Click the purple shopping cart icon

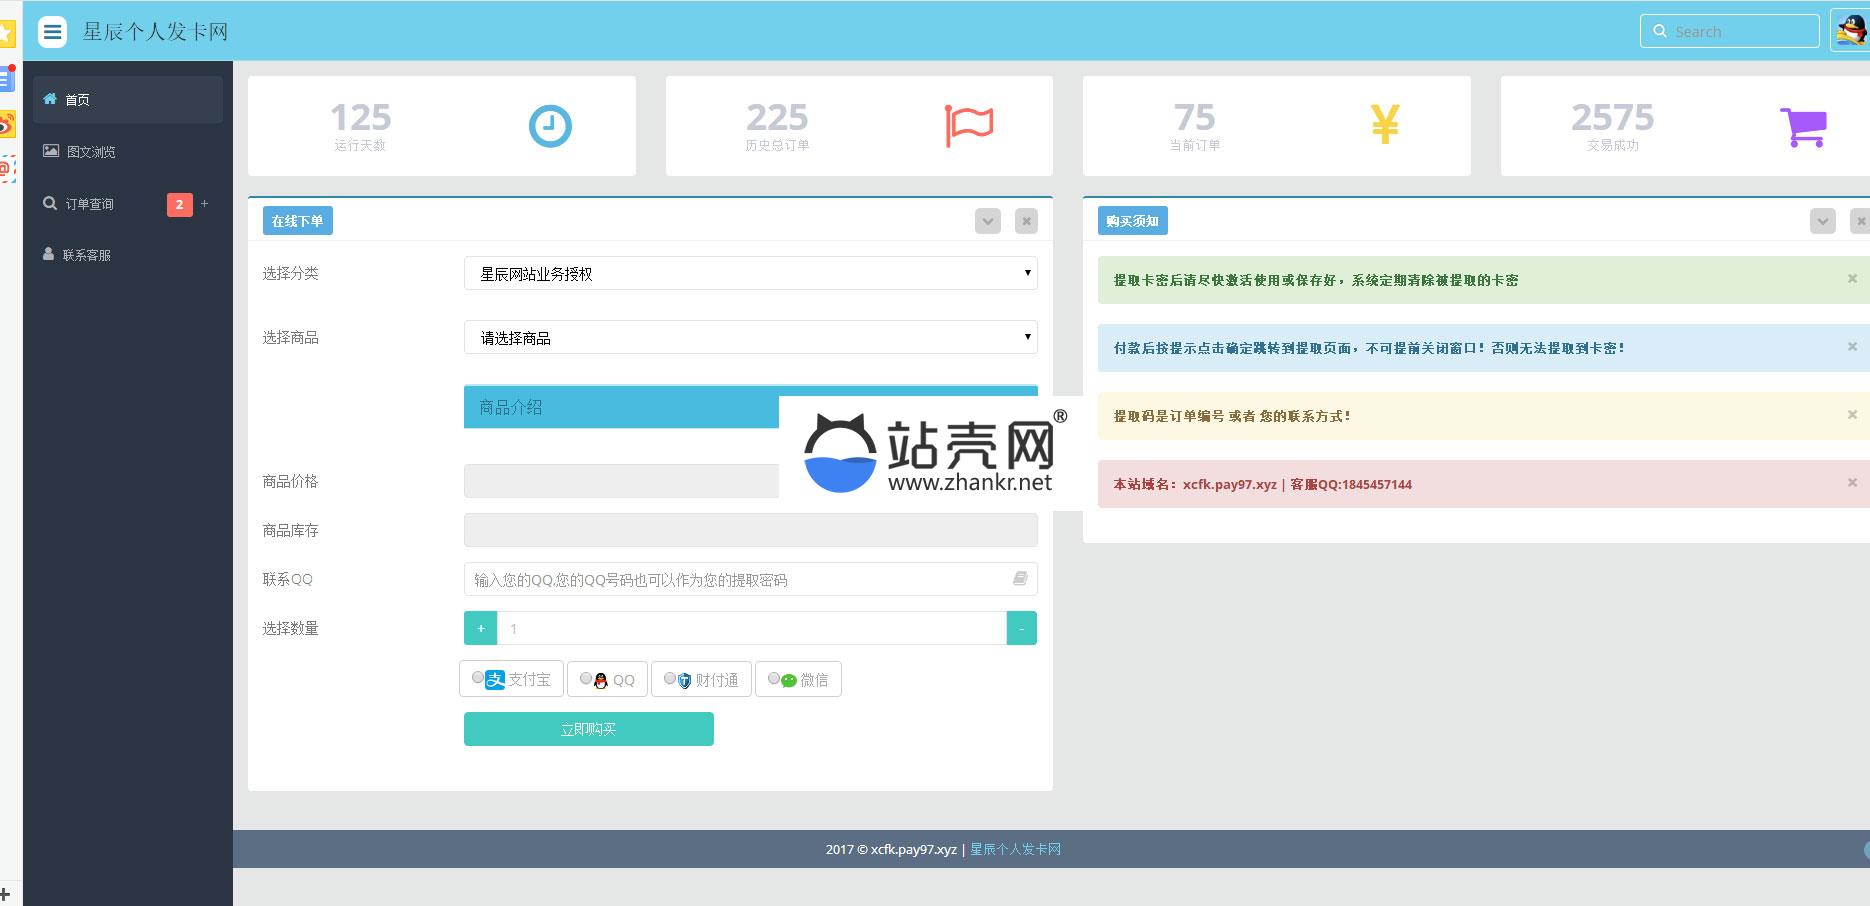click(x=1803, y=127)
